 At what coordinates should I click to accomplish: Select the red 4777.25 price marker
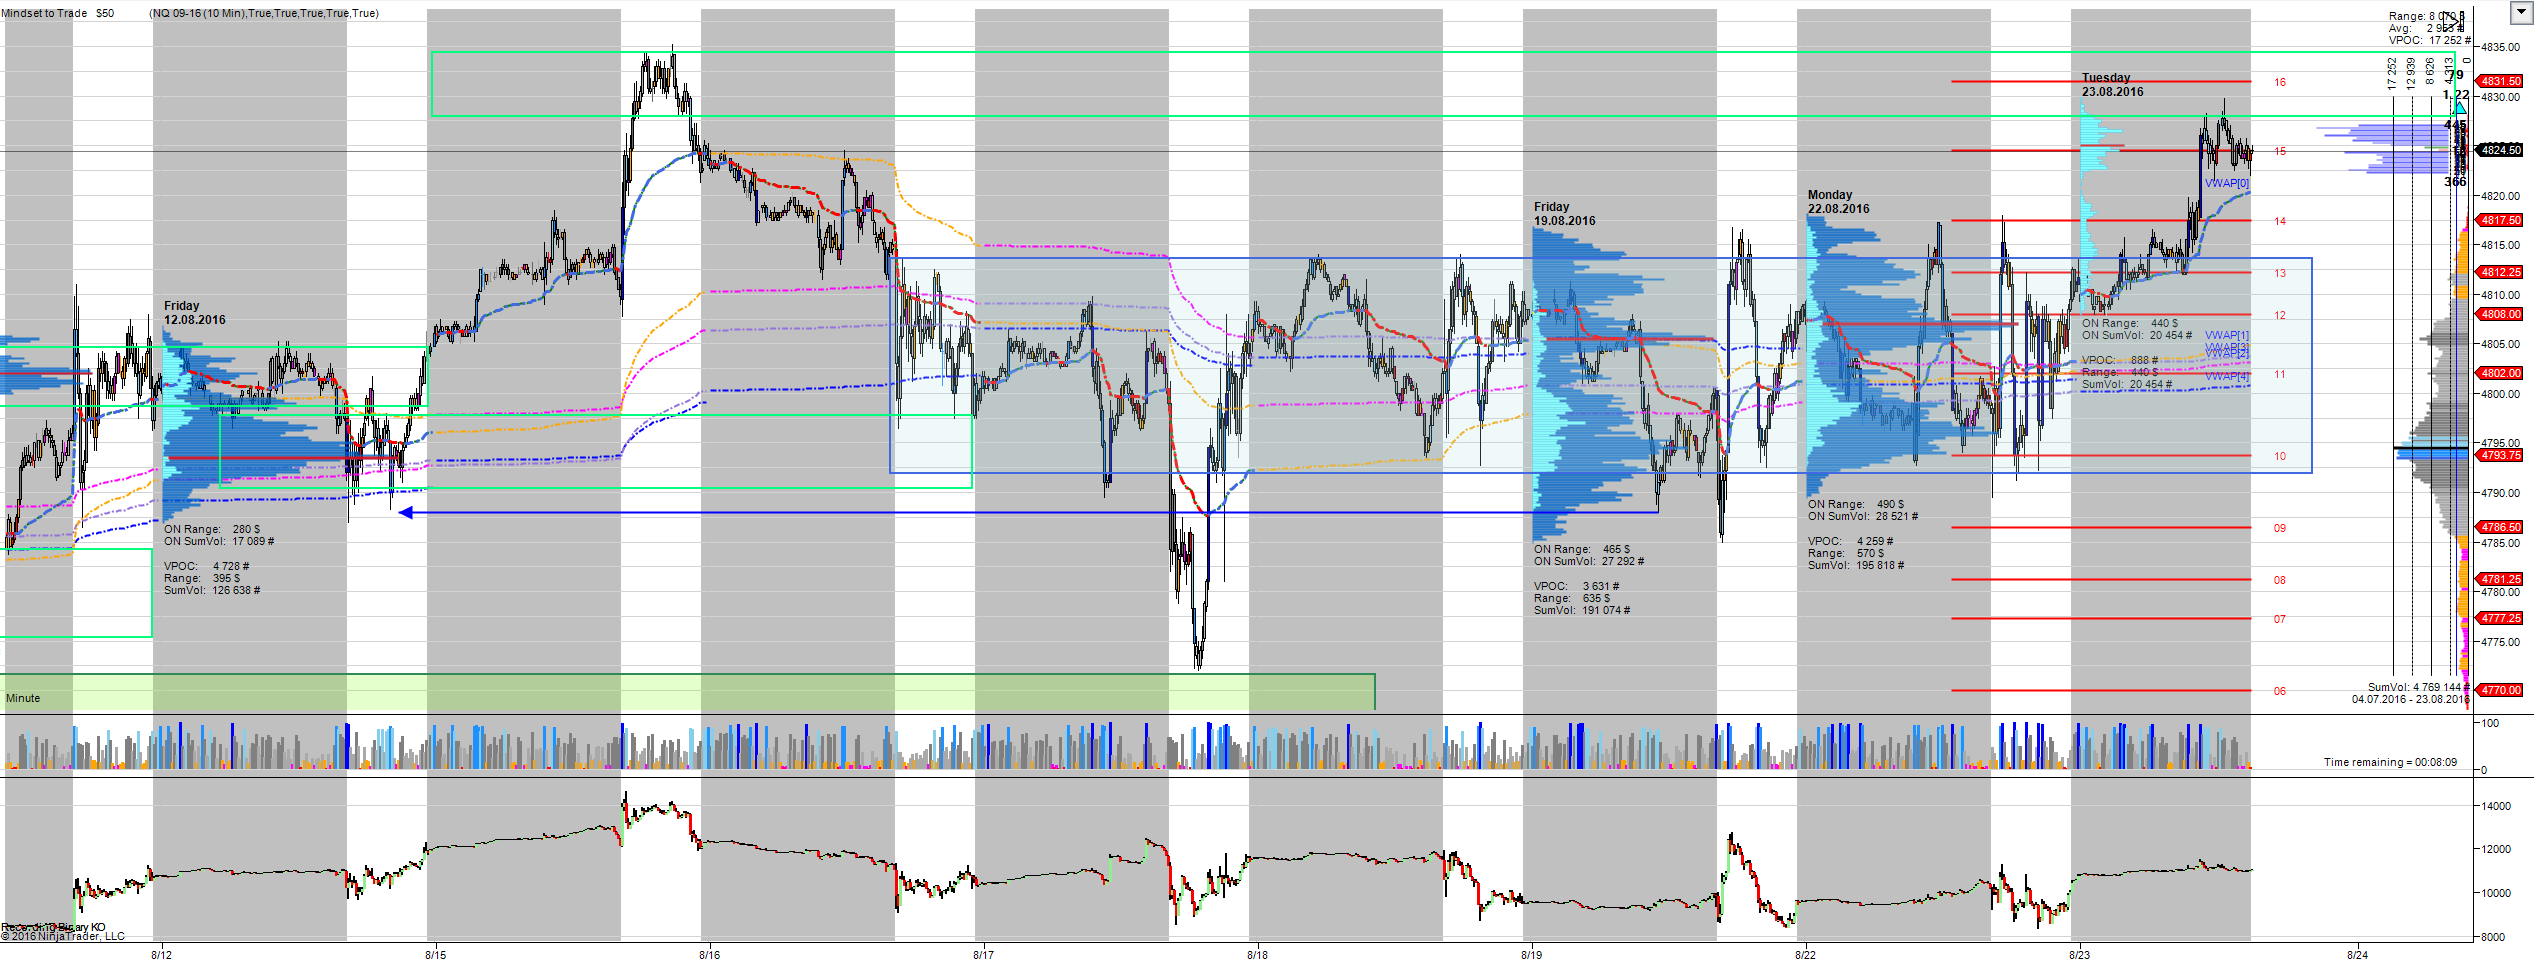point(2499,618)
